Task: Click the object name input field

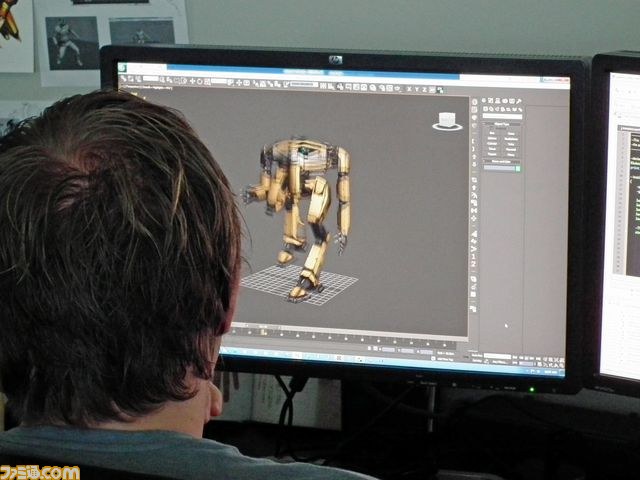Action: pyautogui.click(x=499, y=167)
